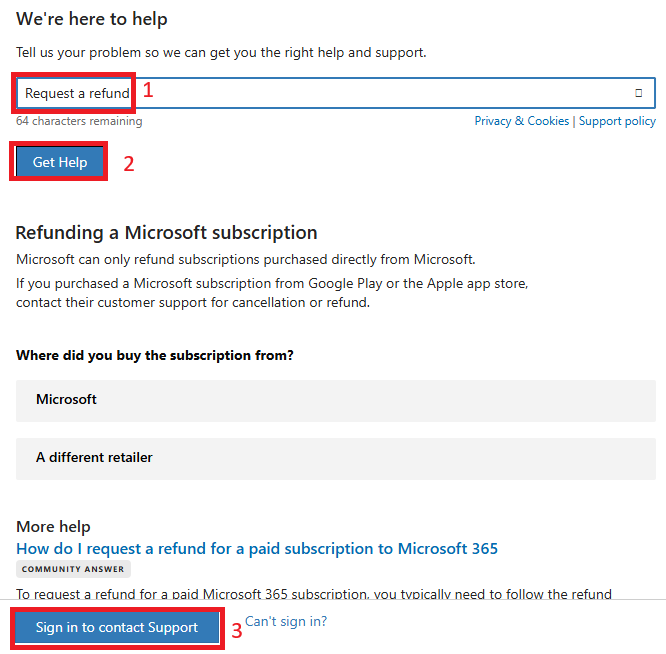Click the small clear icon inside search box
The width and height of the screenshot is (666, 654).
tap(638, 93)
